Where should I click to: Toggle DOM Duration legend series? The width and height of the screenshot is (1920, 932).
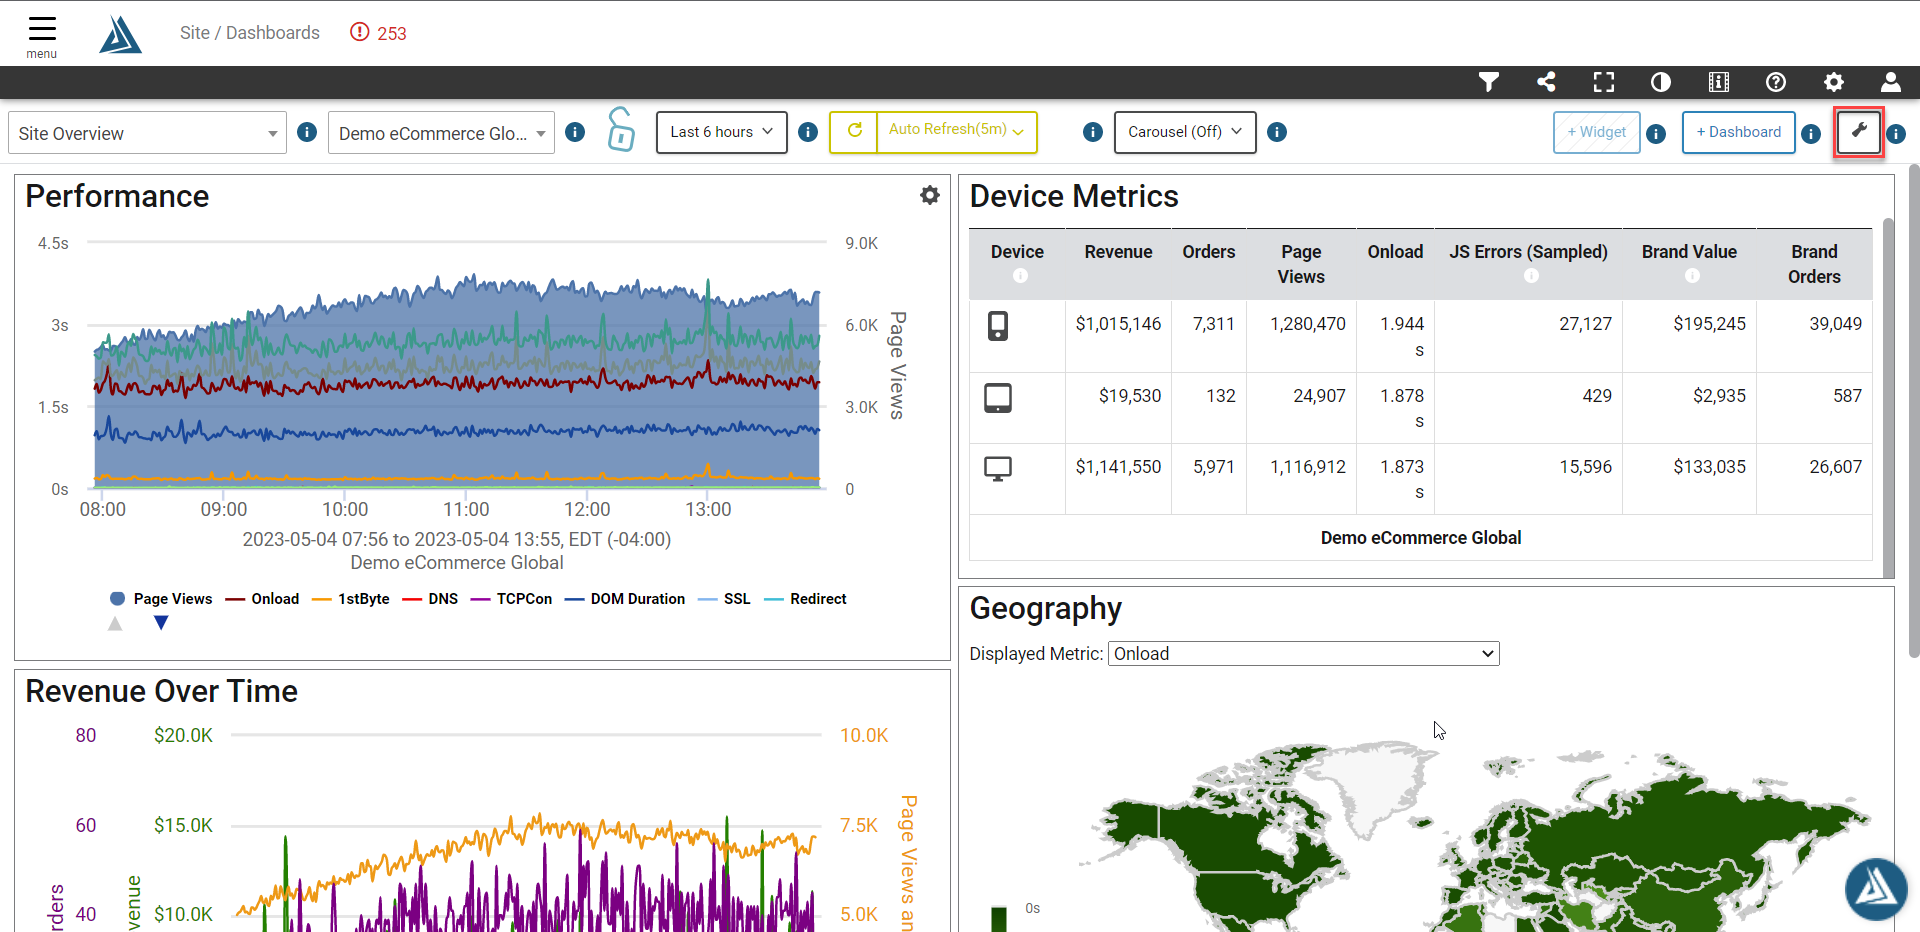[x=625, y=599]
